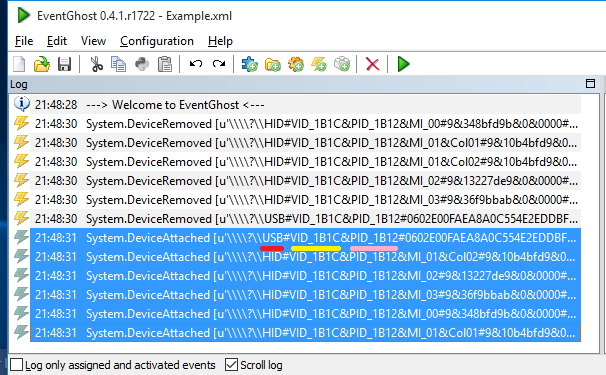Enable Log only assigned and activated events

[x=17, y=365]
